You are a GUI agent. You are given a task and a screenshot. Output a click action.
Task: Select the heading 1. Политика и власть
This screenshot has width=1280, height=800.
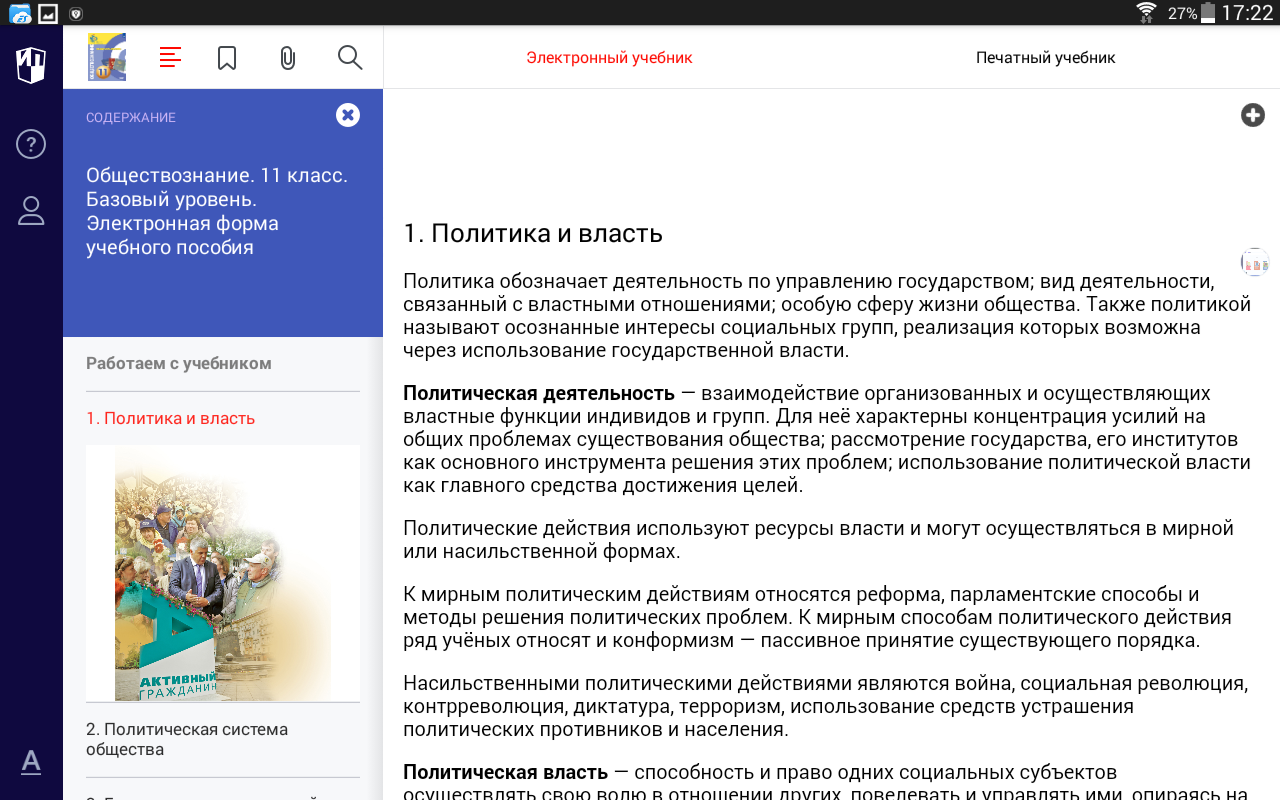coord(533,234)
